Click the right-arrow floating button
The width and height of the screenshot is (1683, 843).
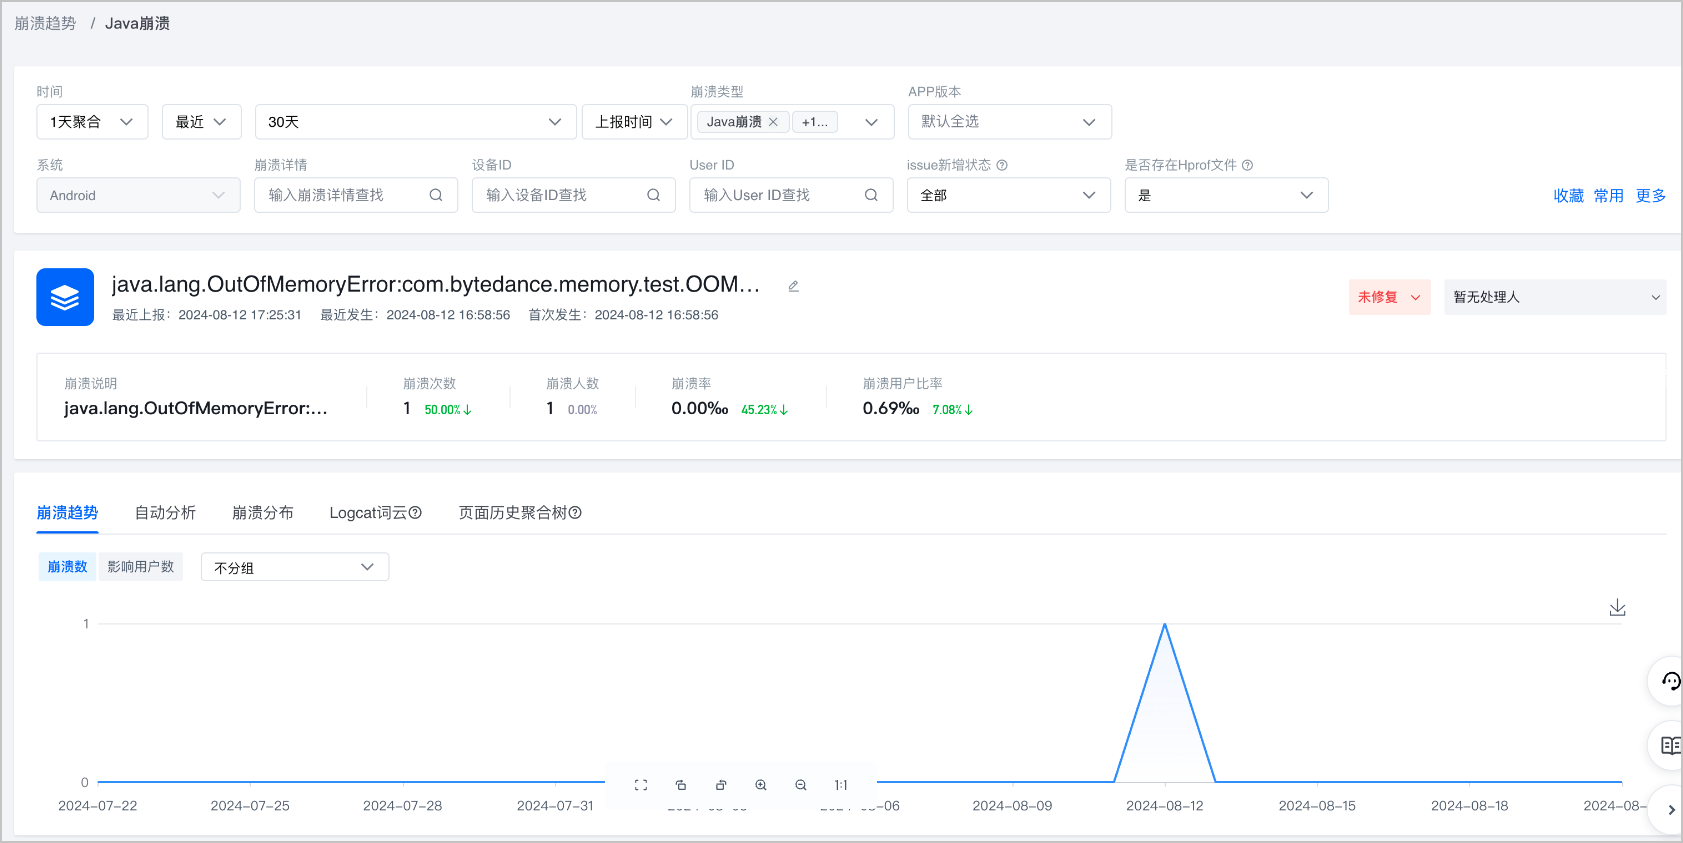pyautogui.click(x=1669, y=810)
